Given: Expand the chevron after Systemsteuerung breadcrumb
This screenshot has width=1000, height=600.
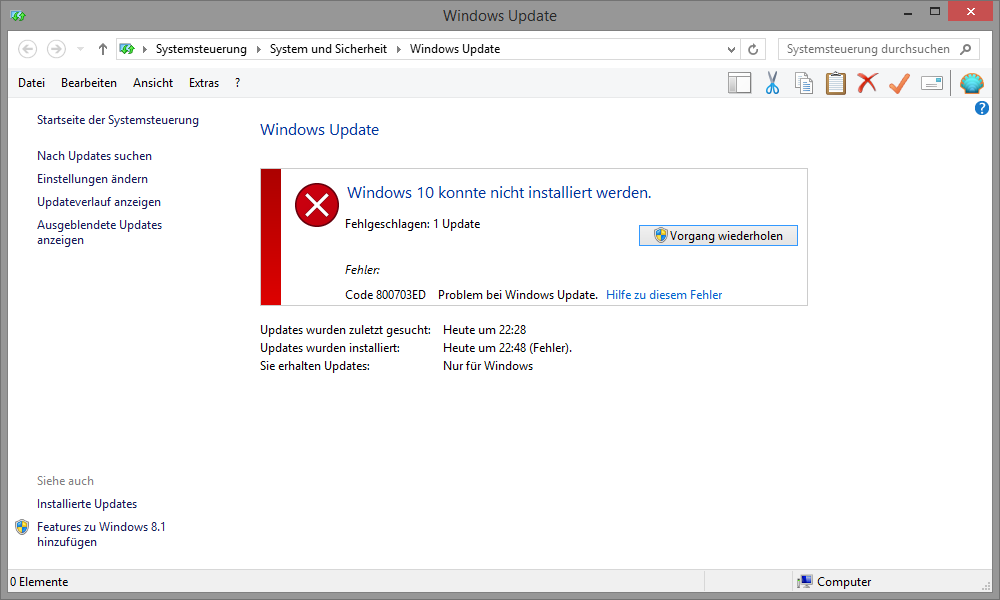Looking at the screenshot, I should (258, 49).
